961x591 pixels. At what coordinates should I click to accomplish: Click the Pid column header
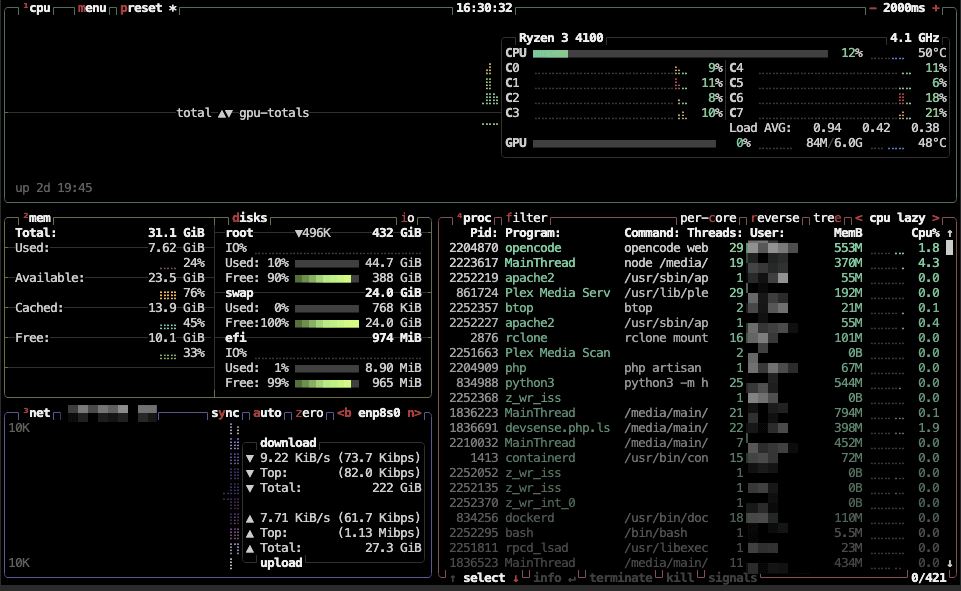click(484, 233)
